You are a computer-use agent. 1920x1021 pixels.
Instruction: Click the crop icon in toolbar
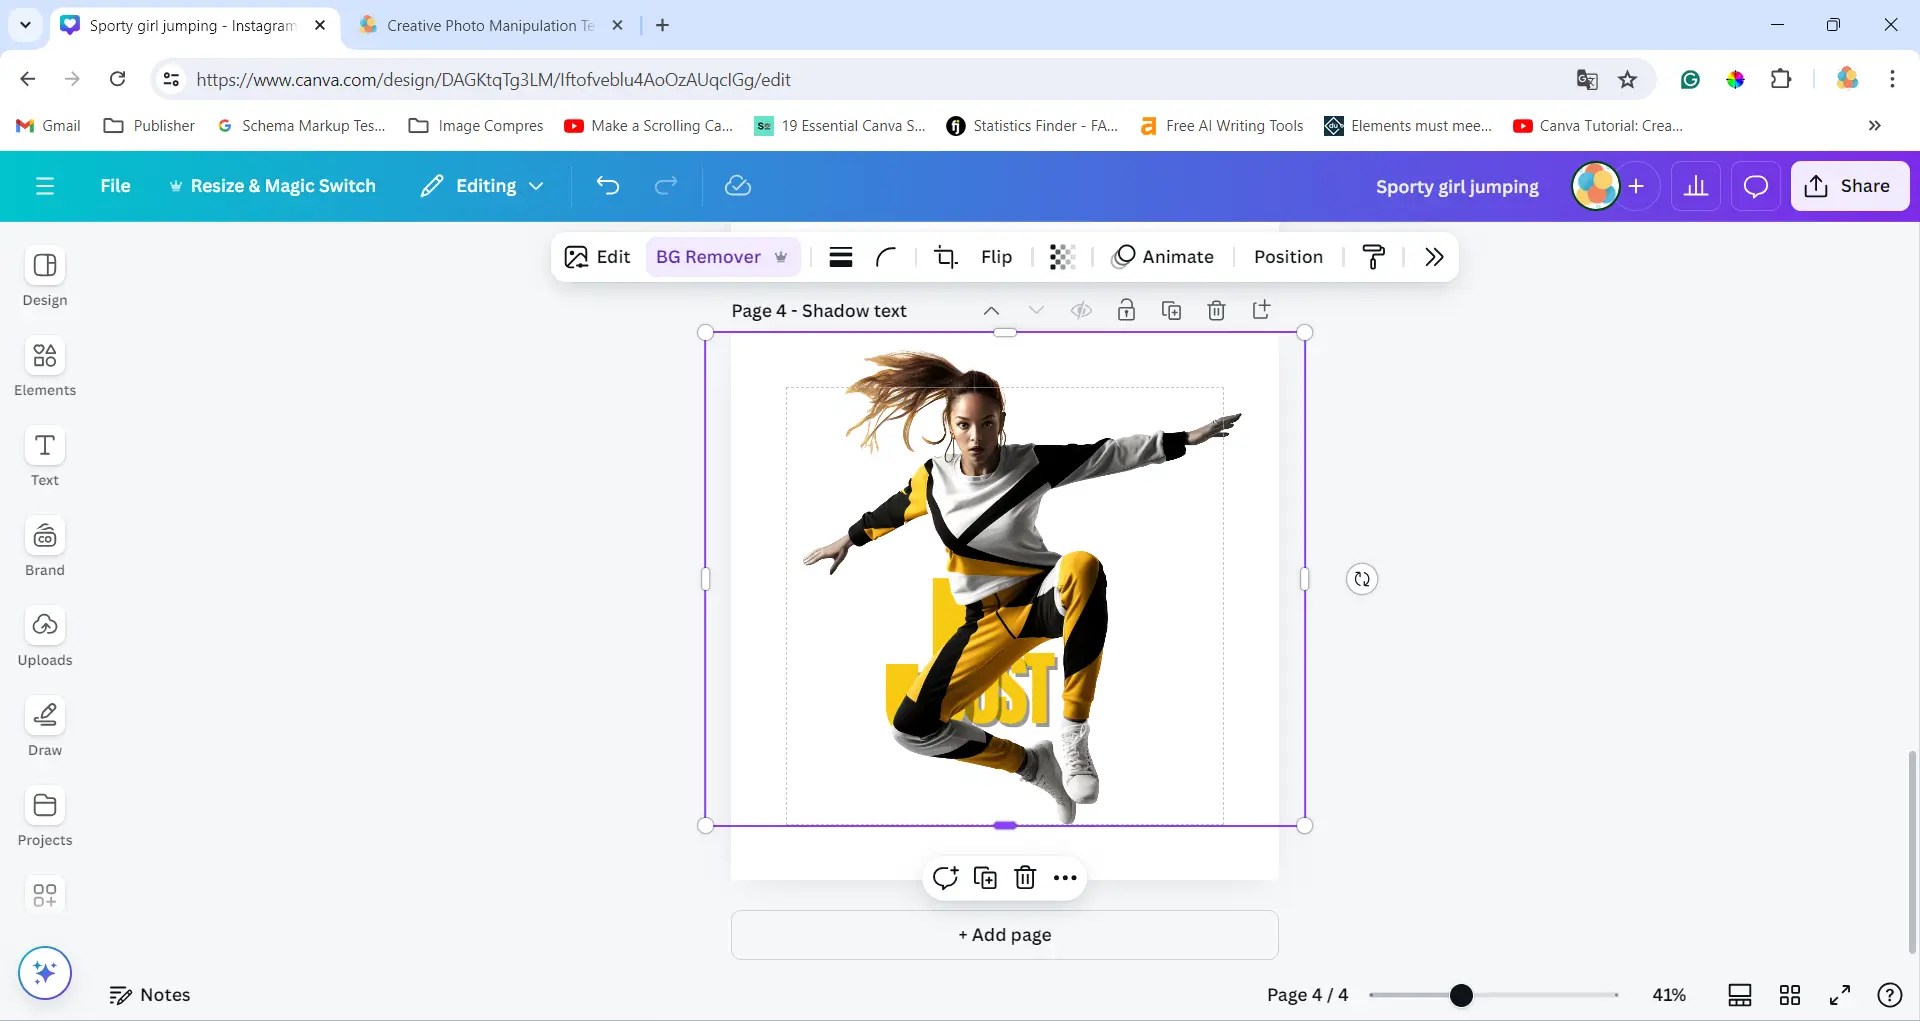[x=945, y=257]
